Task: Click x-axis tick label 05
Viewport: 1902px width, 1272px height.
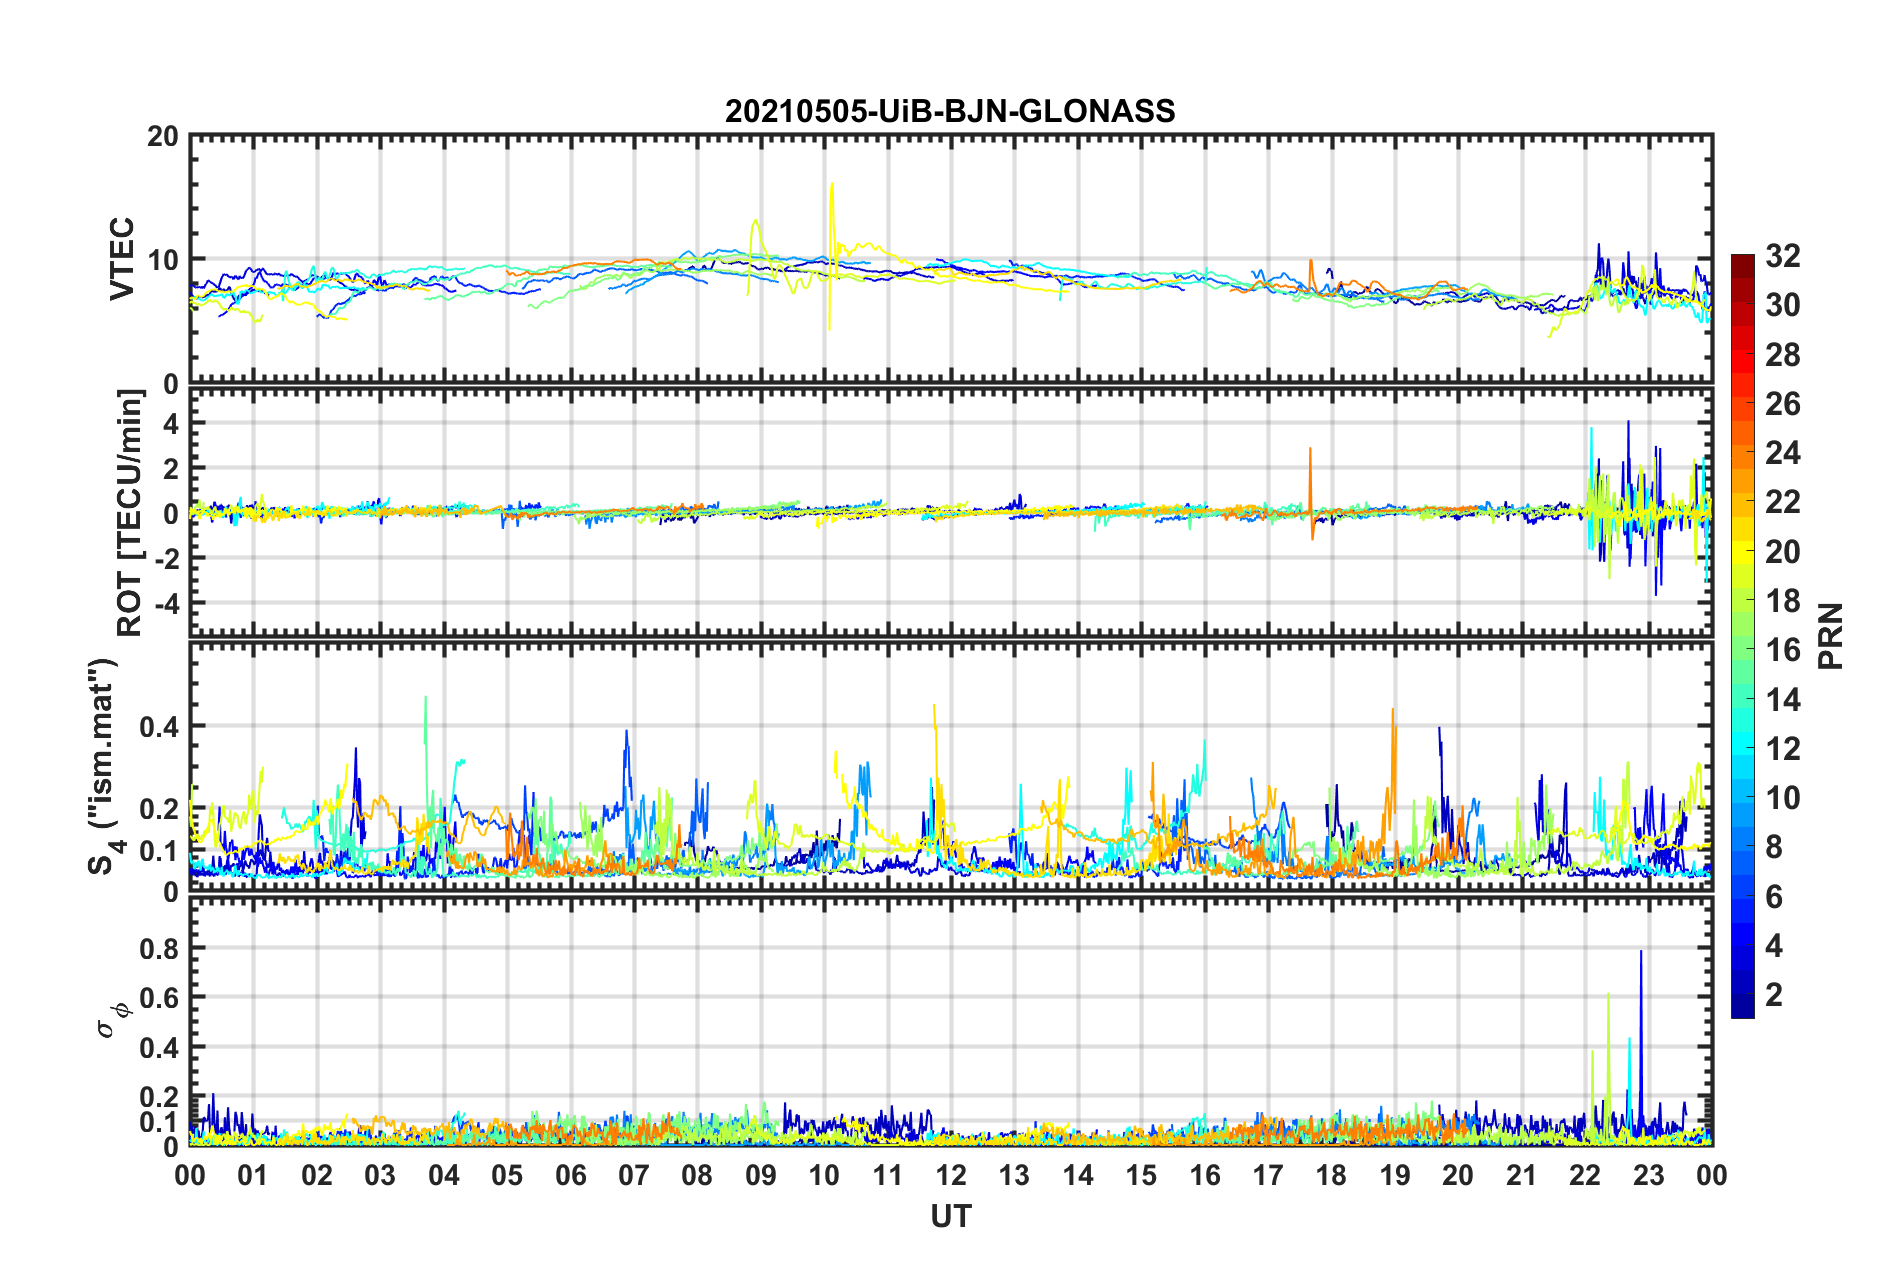Action: pyautogui.click(x=507, y=1175)
